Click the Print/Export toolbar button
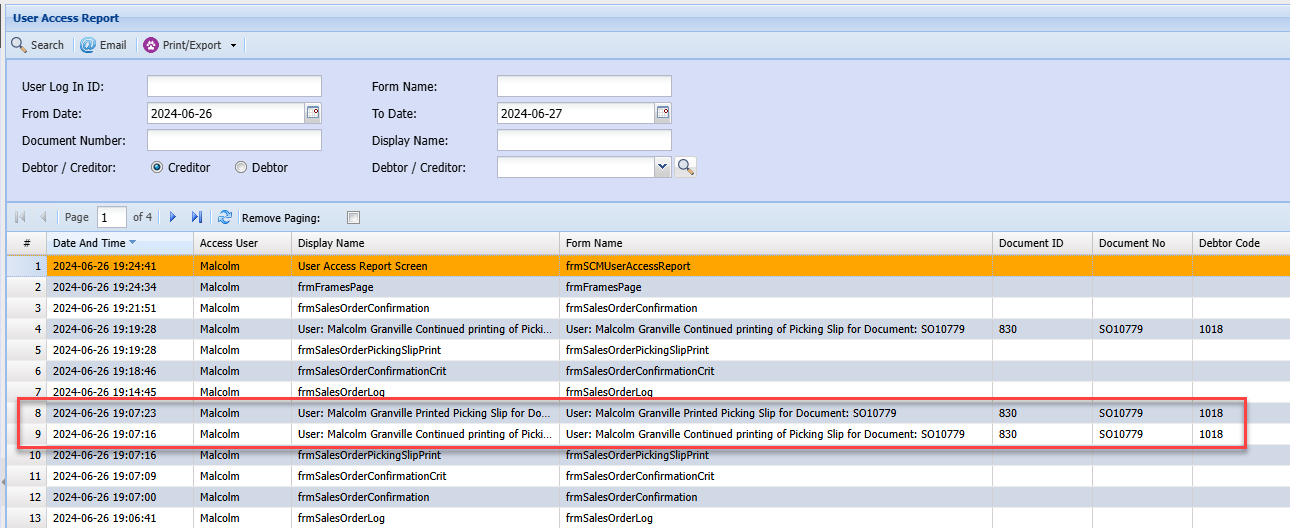Viewport: 1290px width, 528px height. coord(183,45)
